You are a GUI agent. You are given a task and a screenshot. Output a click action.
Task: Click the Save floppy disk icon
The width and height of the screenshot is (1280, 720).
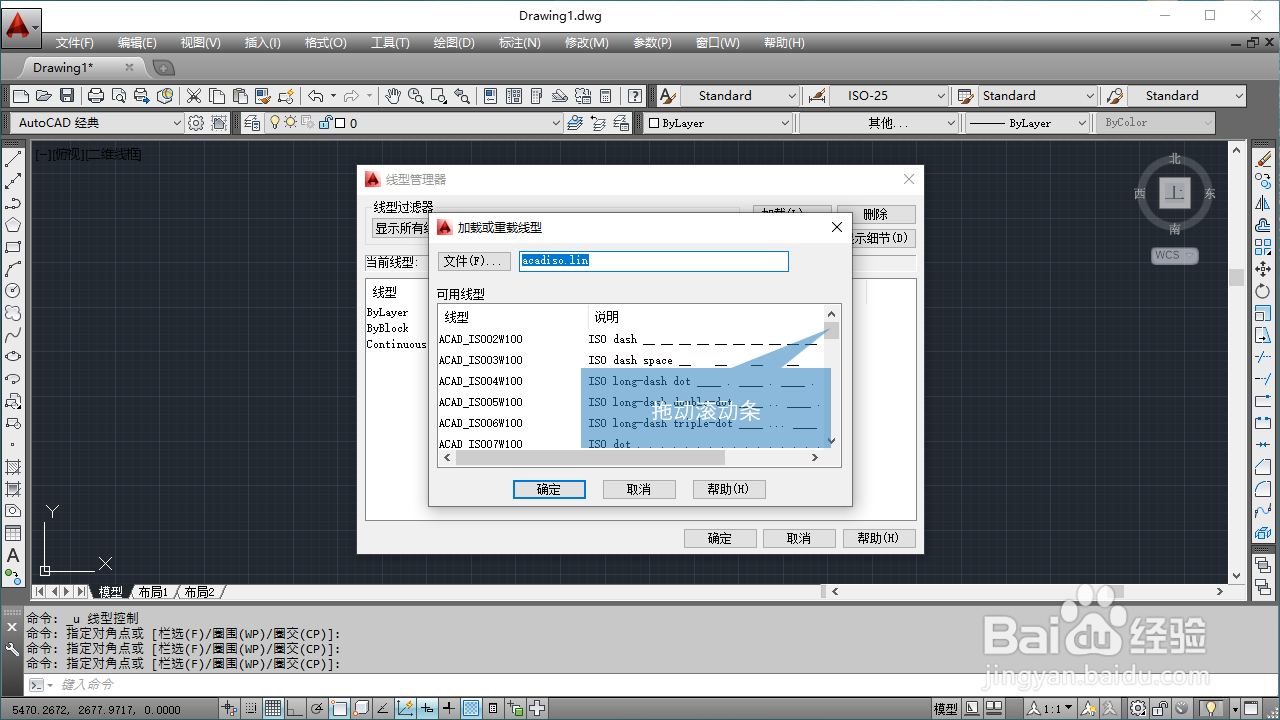point(67,96)
